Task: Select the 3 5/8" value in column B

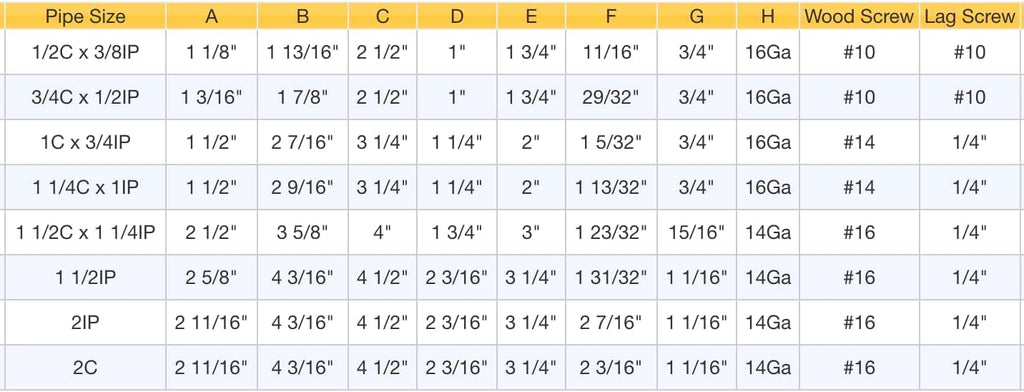Action: click(302, 232)
